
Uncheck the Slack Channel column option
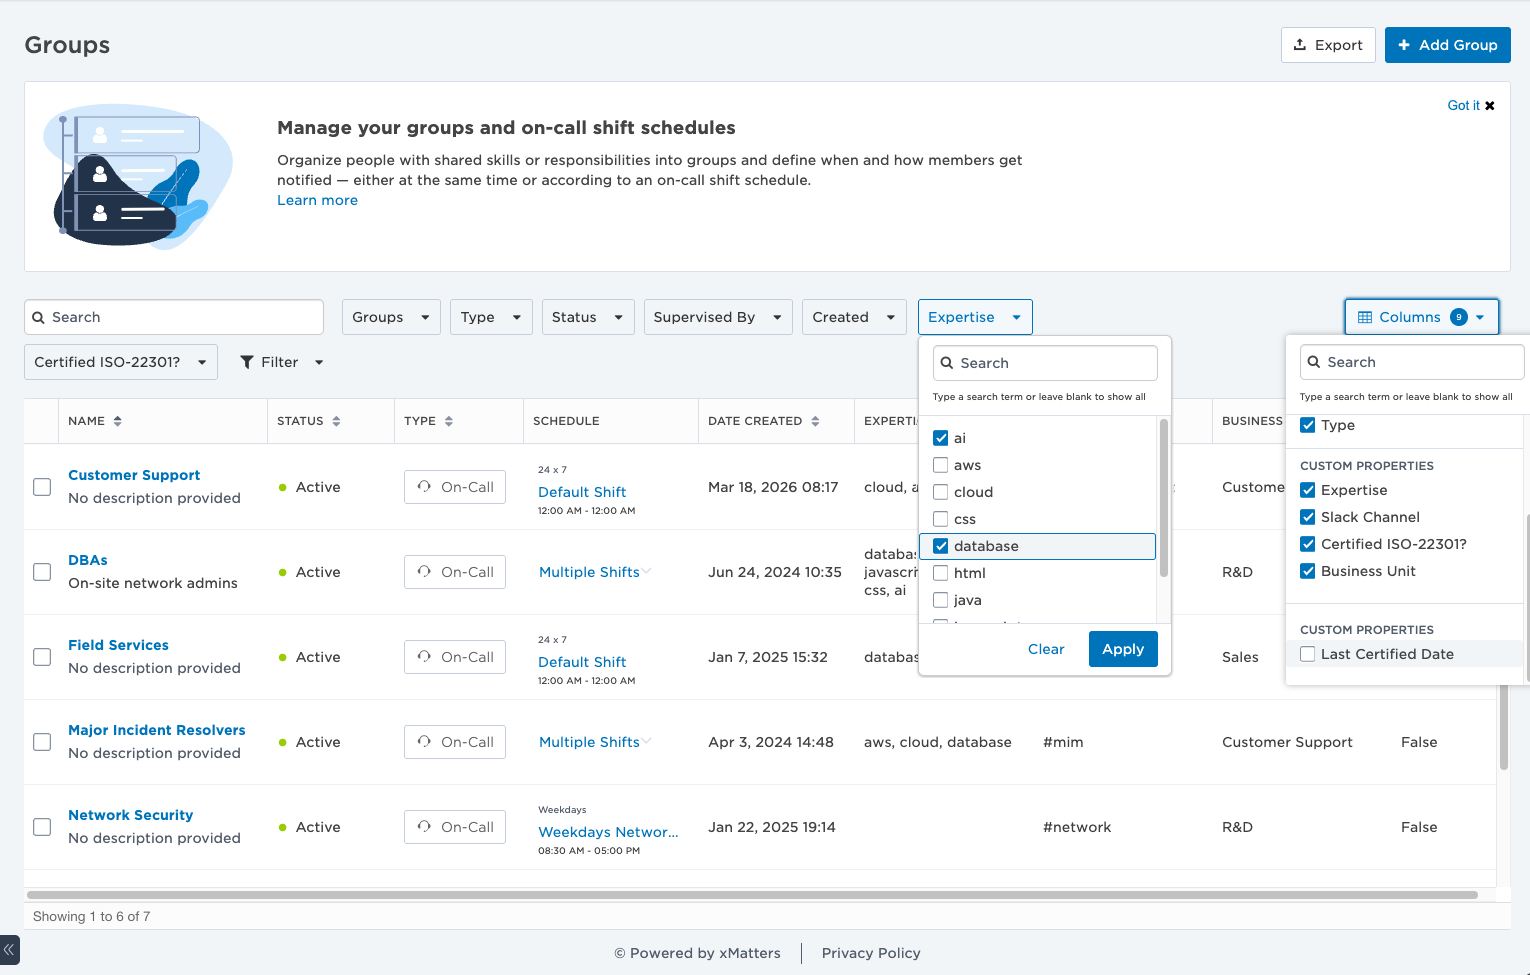point(1307,517)
